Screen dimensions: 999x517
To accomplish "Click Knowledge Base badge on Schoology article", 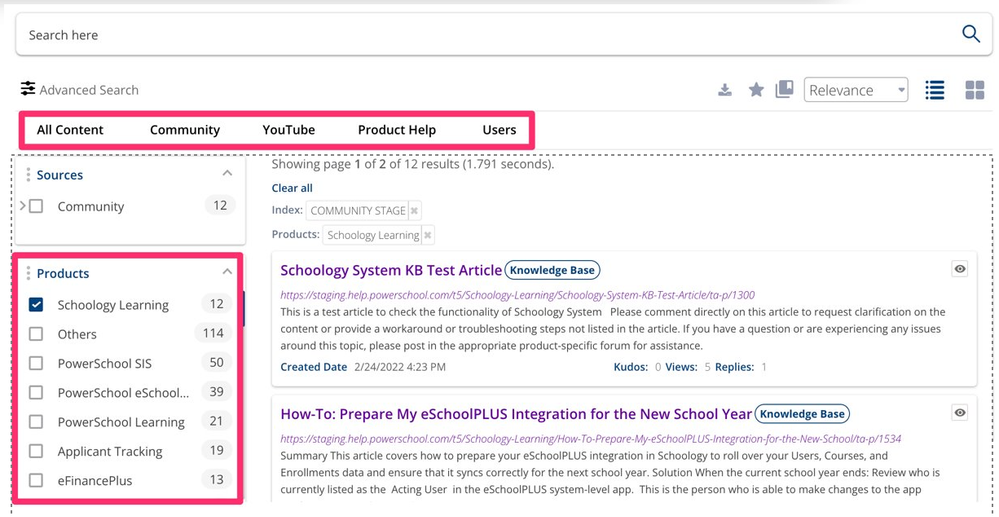I will click(552, 270).
